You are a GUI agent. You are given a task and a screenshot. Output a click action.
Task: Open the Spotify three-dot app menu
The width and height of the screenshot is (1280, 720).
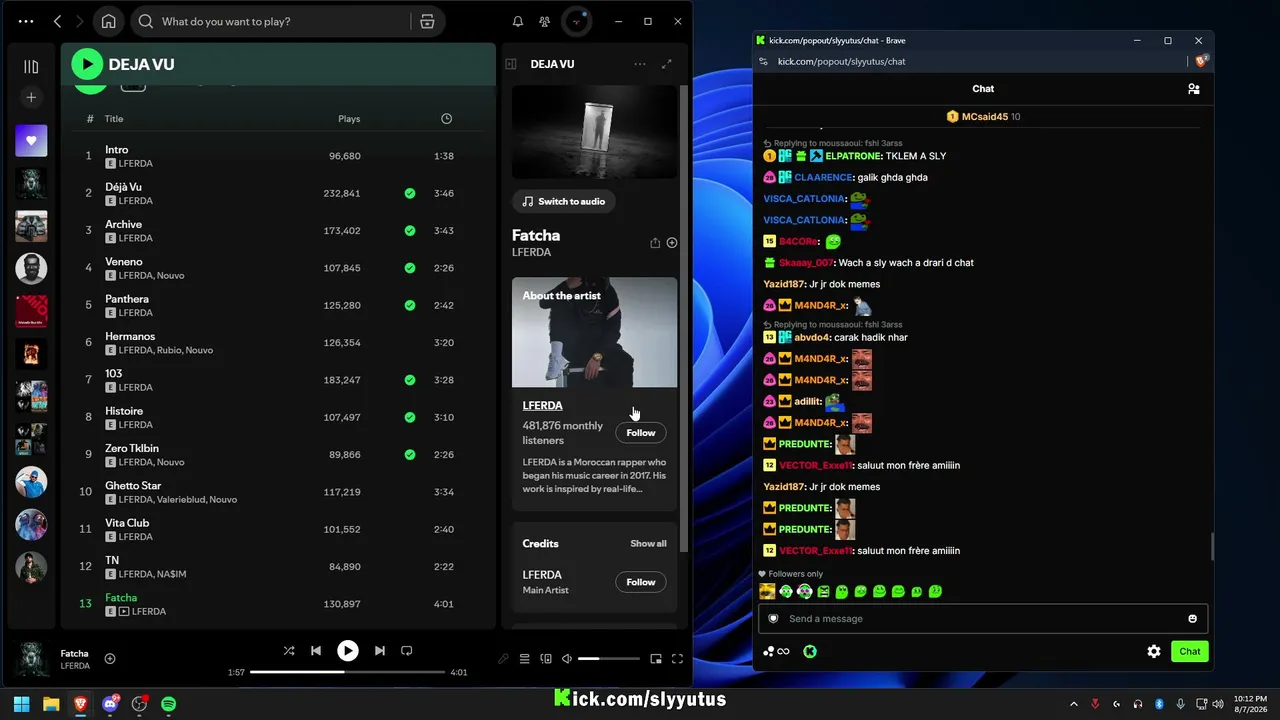coord(26,21)
